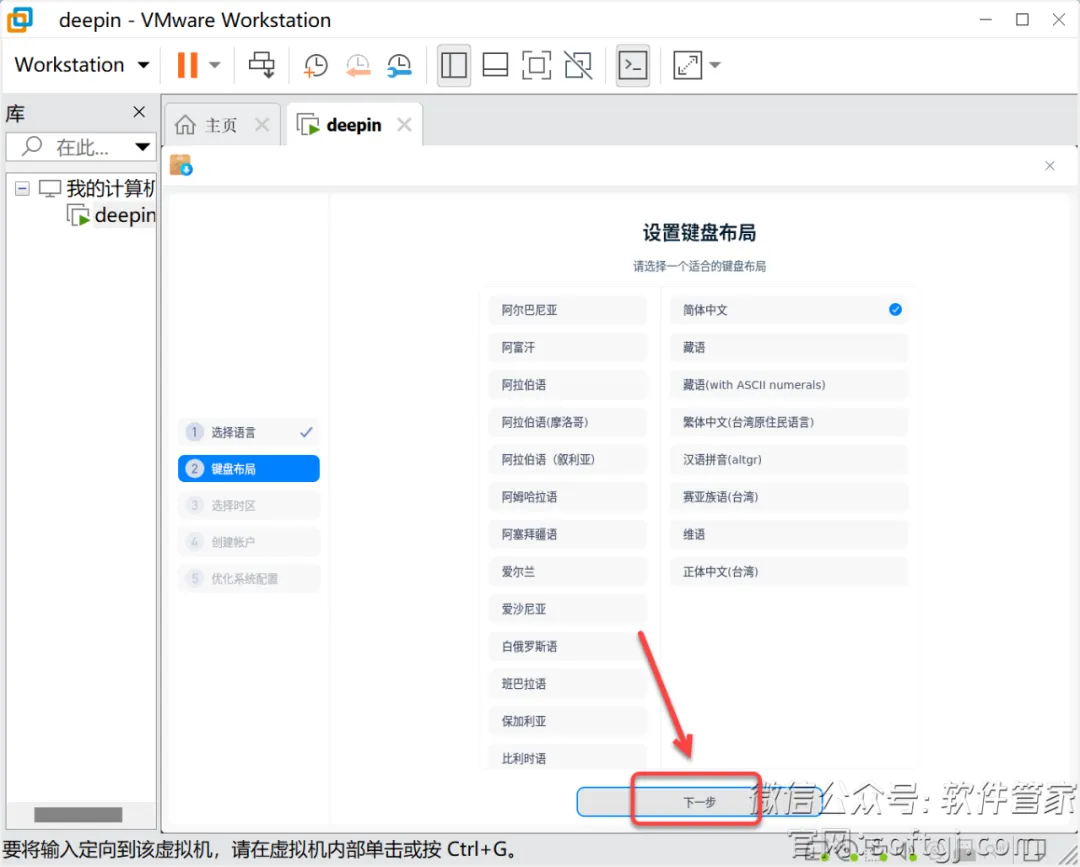Click the Unity mode toolbar icon
The height and width of the screenshot is (867, 1080).
point(578,65)
